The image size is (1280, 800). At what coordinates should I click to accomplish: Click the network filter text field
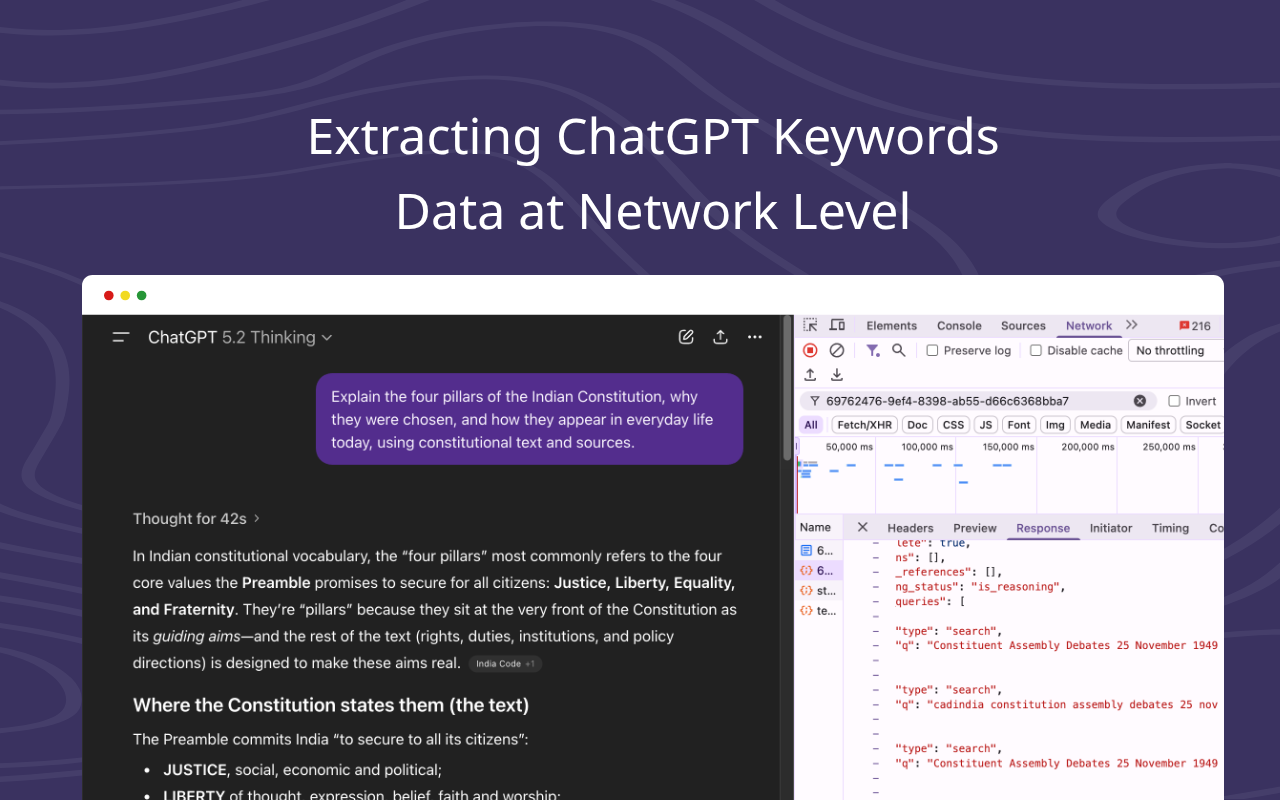point(977,401)
